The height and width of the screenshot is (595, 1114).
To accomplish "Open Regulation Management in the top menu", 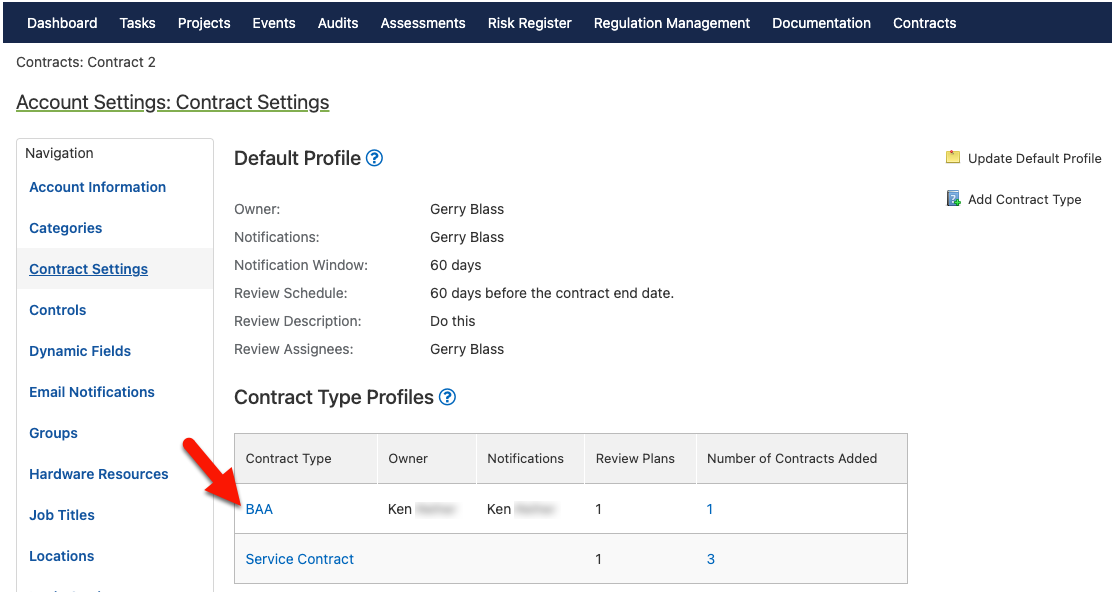I will coord(671,23).
